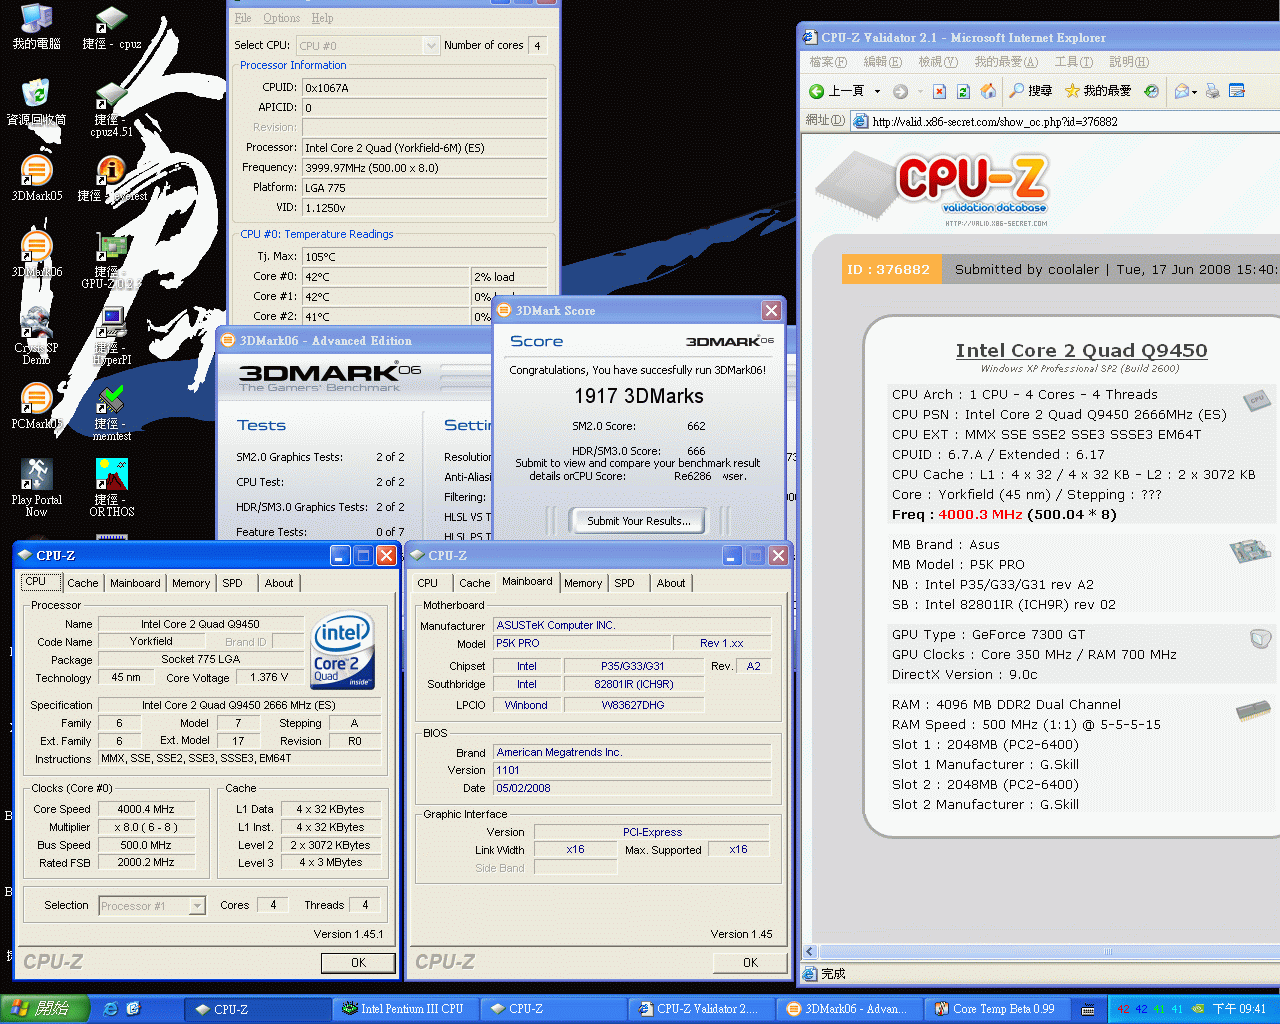Open Core Temp Options menu
Viewport: 1280px width, 1024px height.
(x=281, y=18)
